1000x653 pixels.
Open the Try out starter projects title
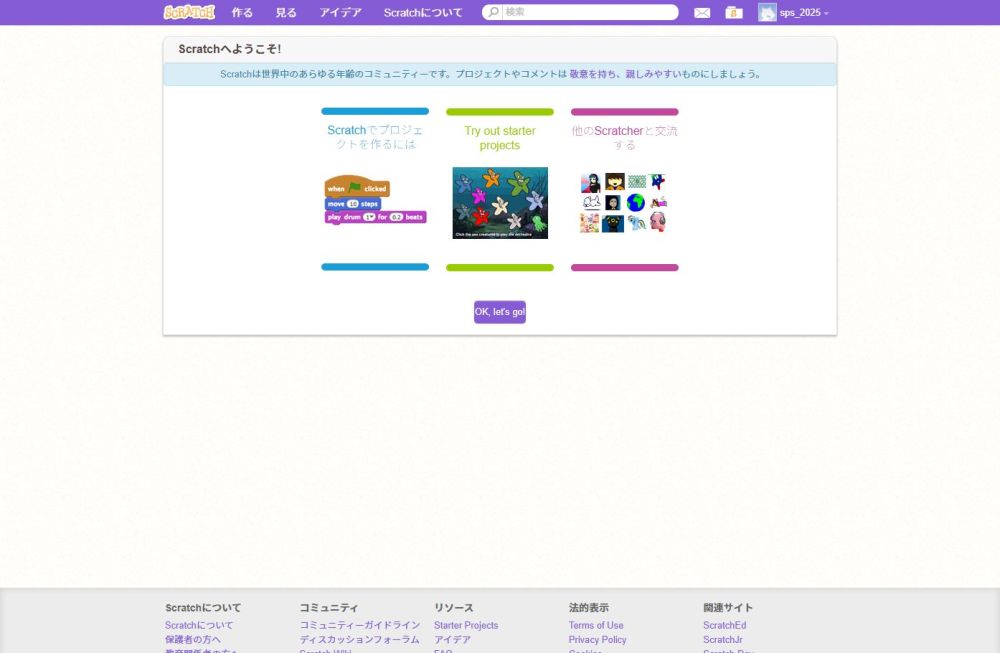tap(500, 138)
